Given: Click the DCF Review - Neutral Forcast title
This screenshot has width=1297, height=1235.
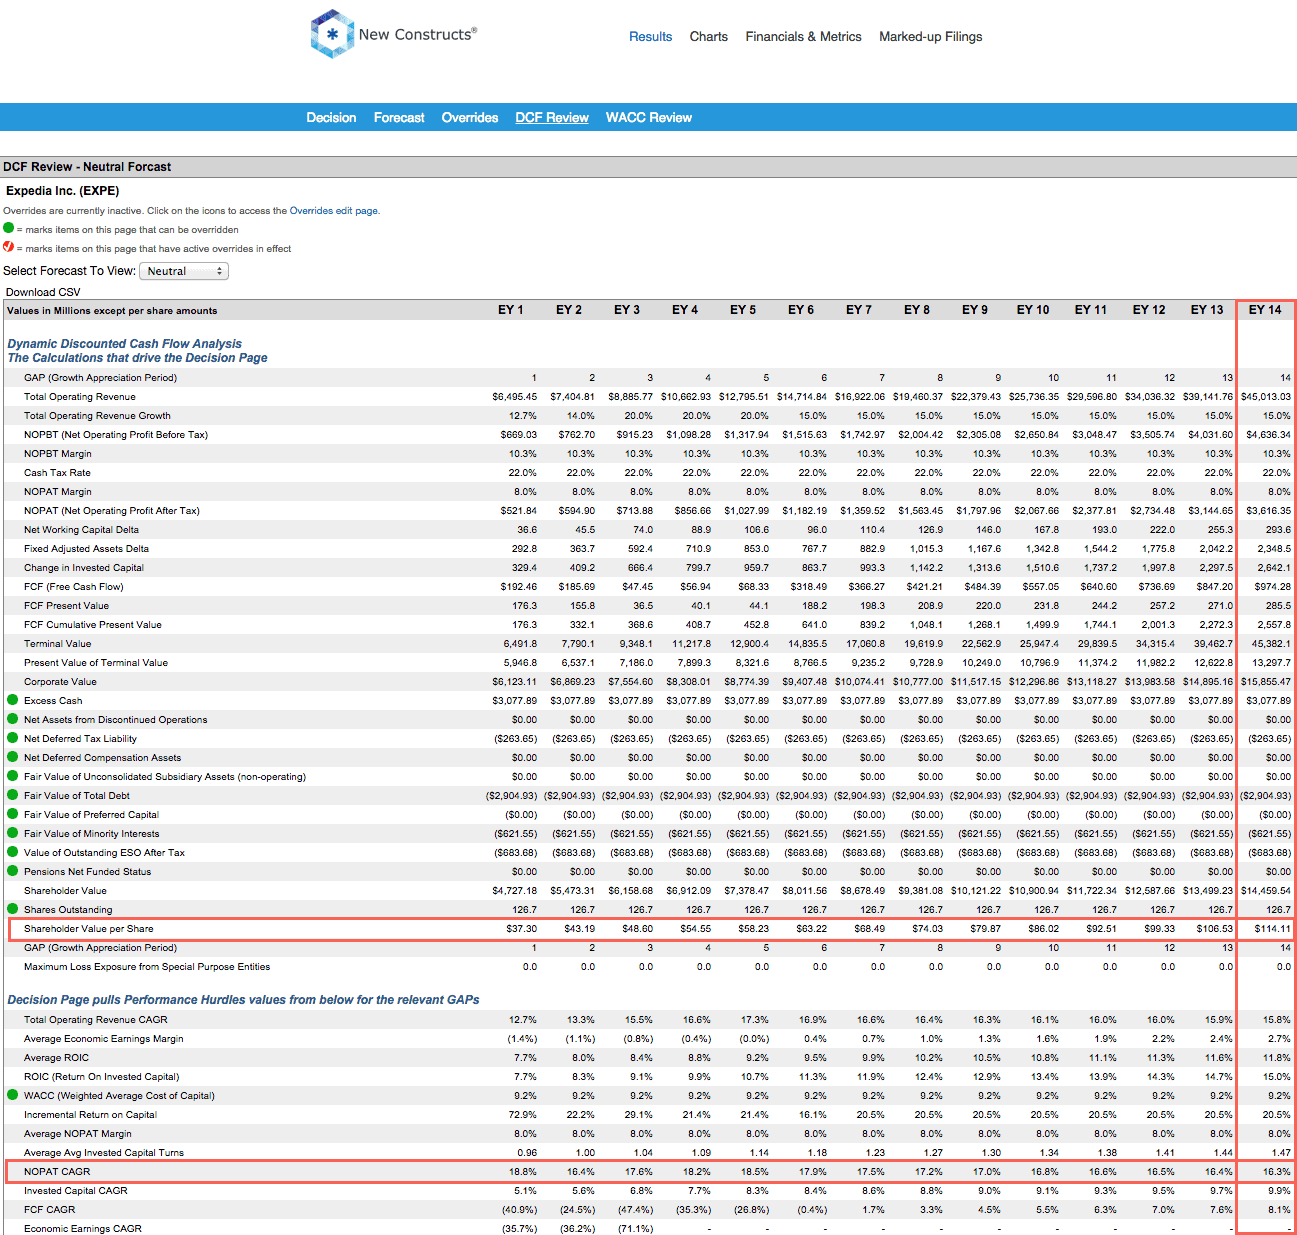Looking at the screenshot, I should pos(87,167).
